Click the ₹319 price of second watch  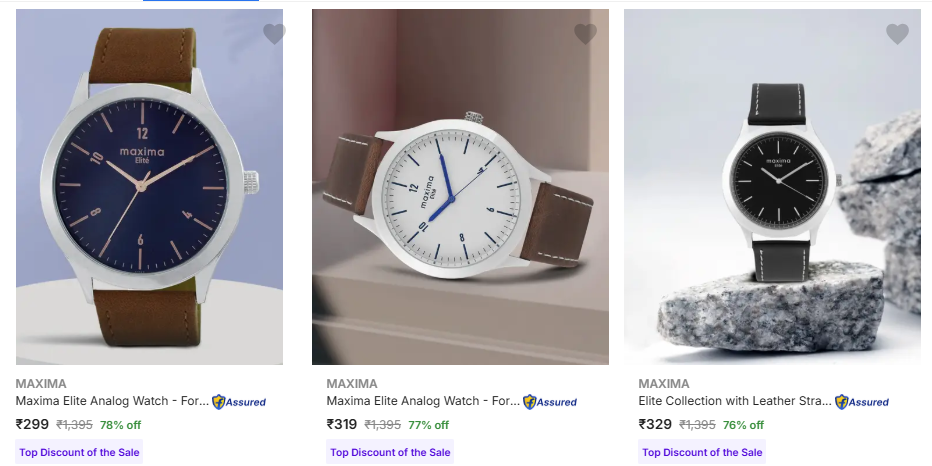point(342,424)
